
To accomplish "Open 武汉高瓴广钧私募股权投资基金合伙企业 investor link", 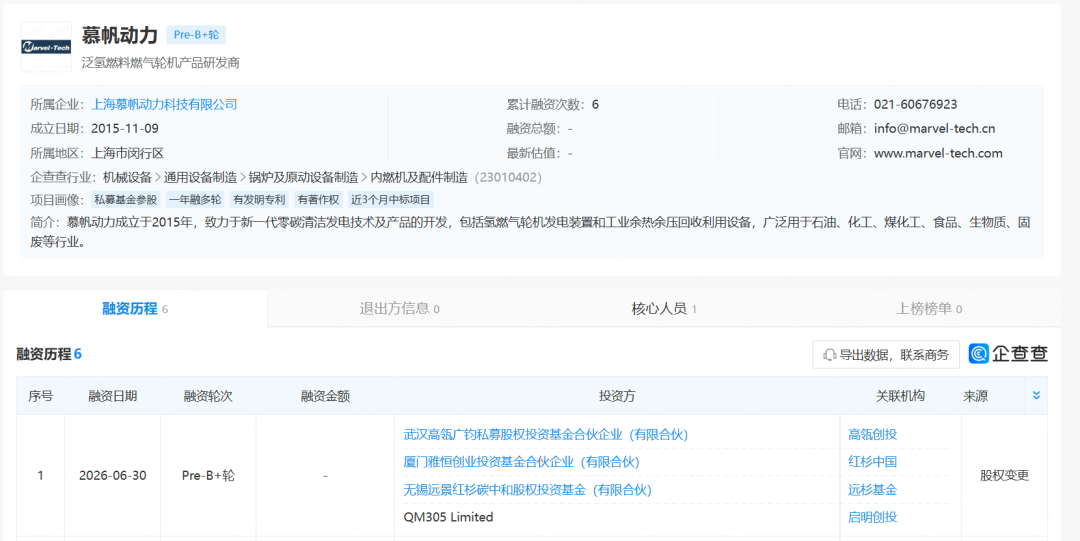I will click(546, 435).
